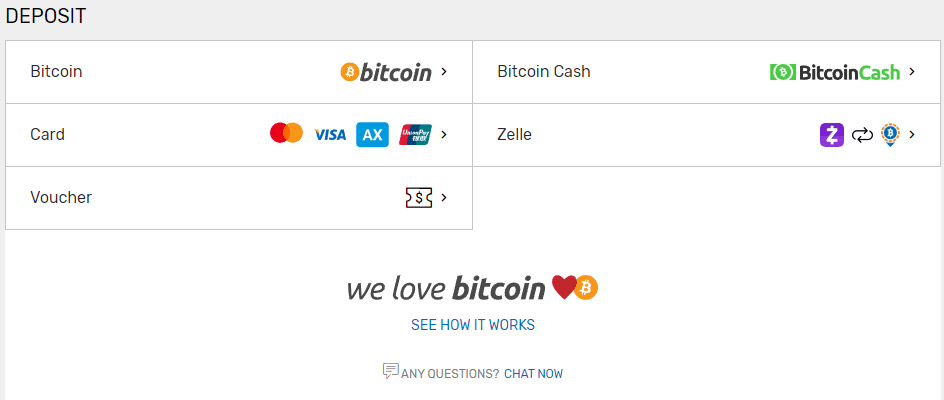944x400 pixels.
Task: Expand the Card row chevron
Action: 444,135
